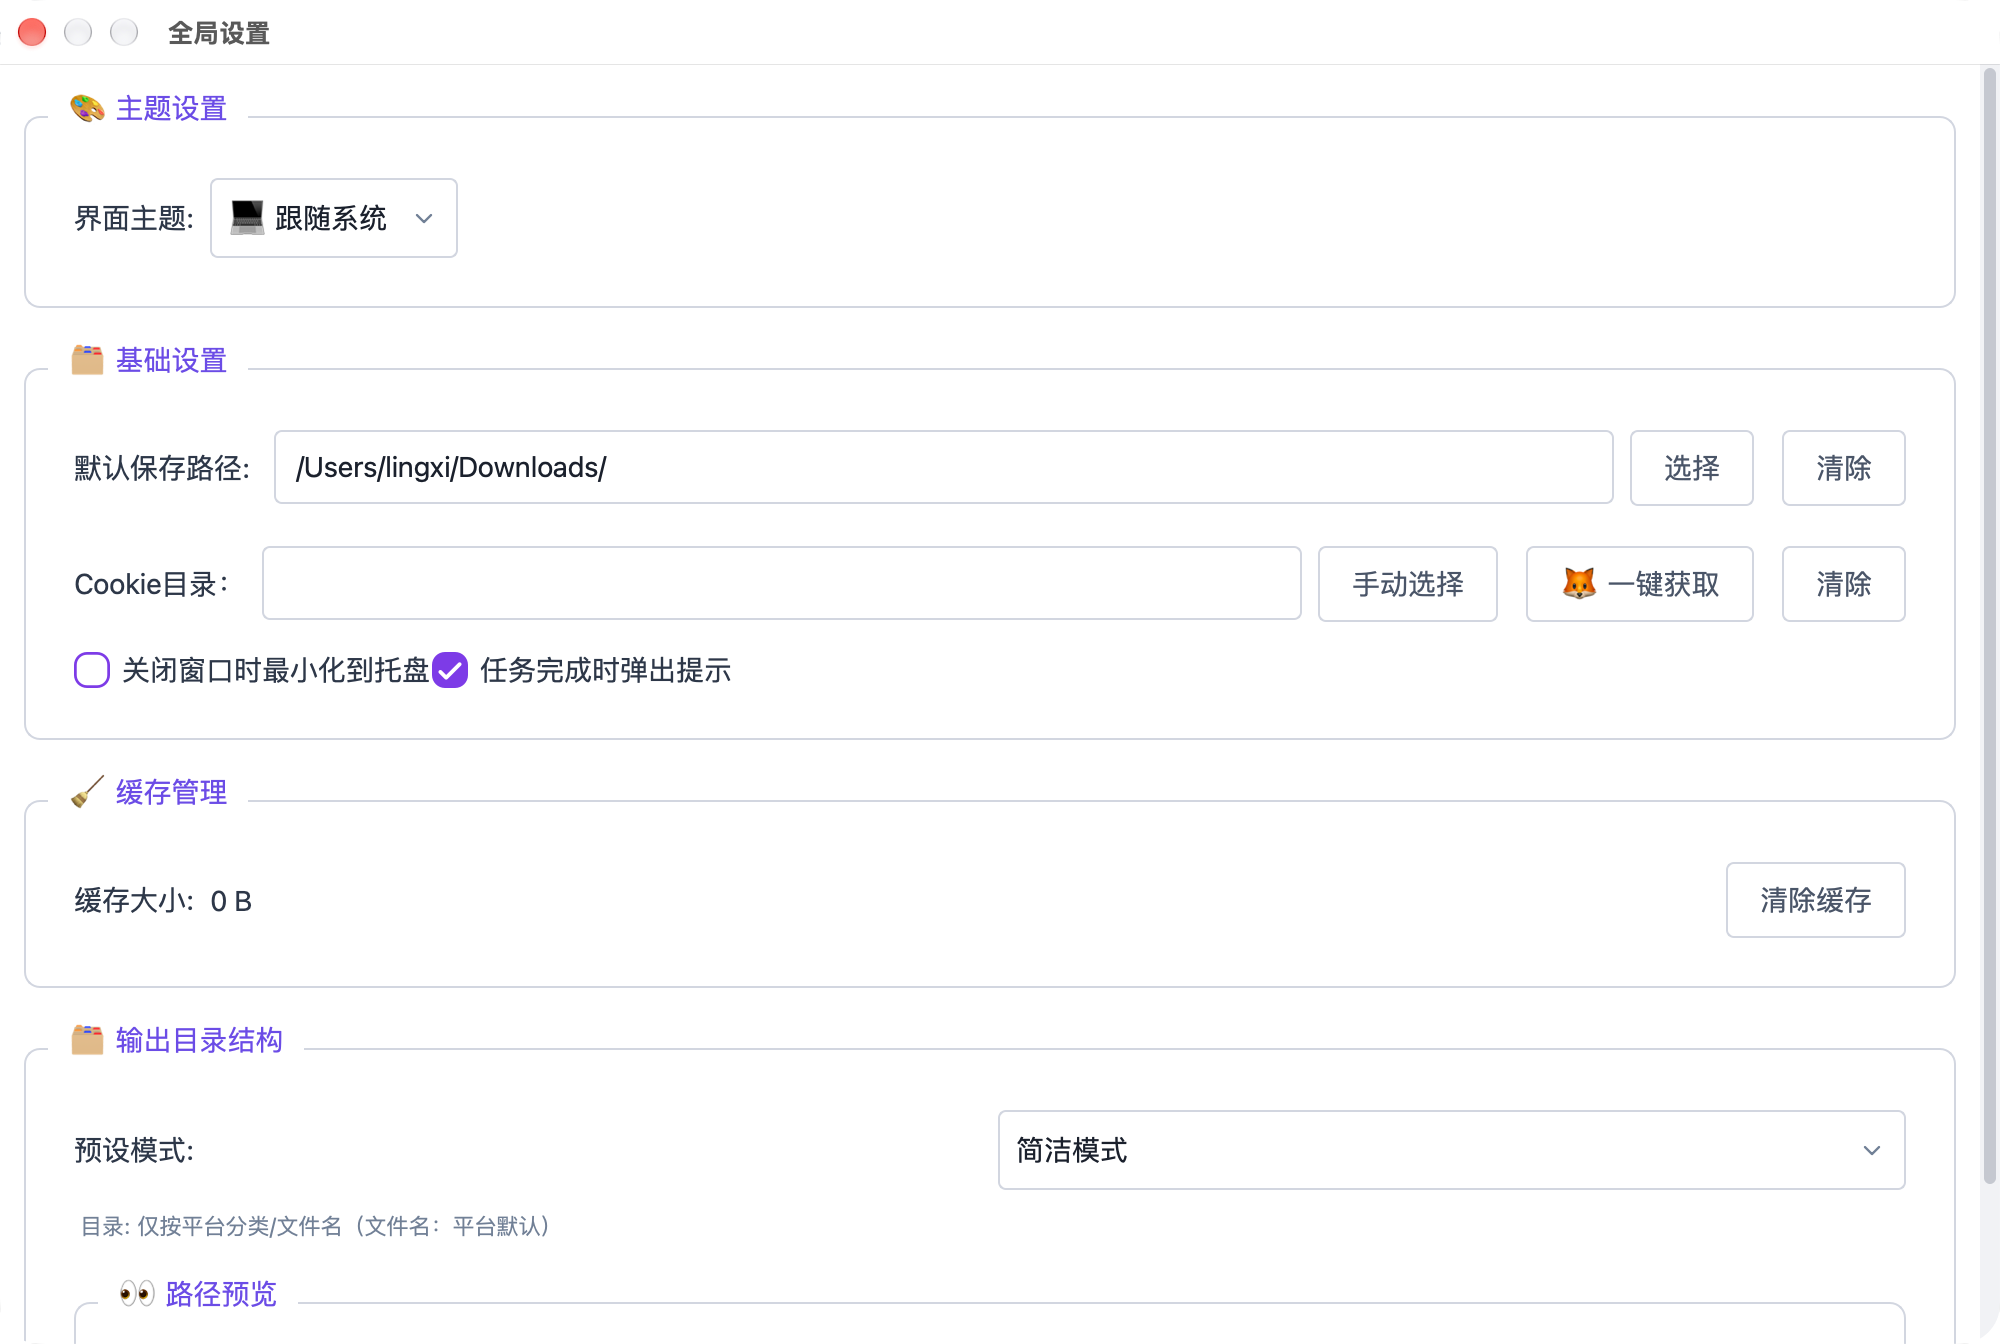Enable 关闭窗口时最小化到托盘 checkbox

click(92, 670)
